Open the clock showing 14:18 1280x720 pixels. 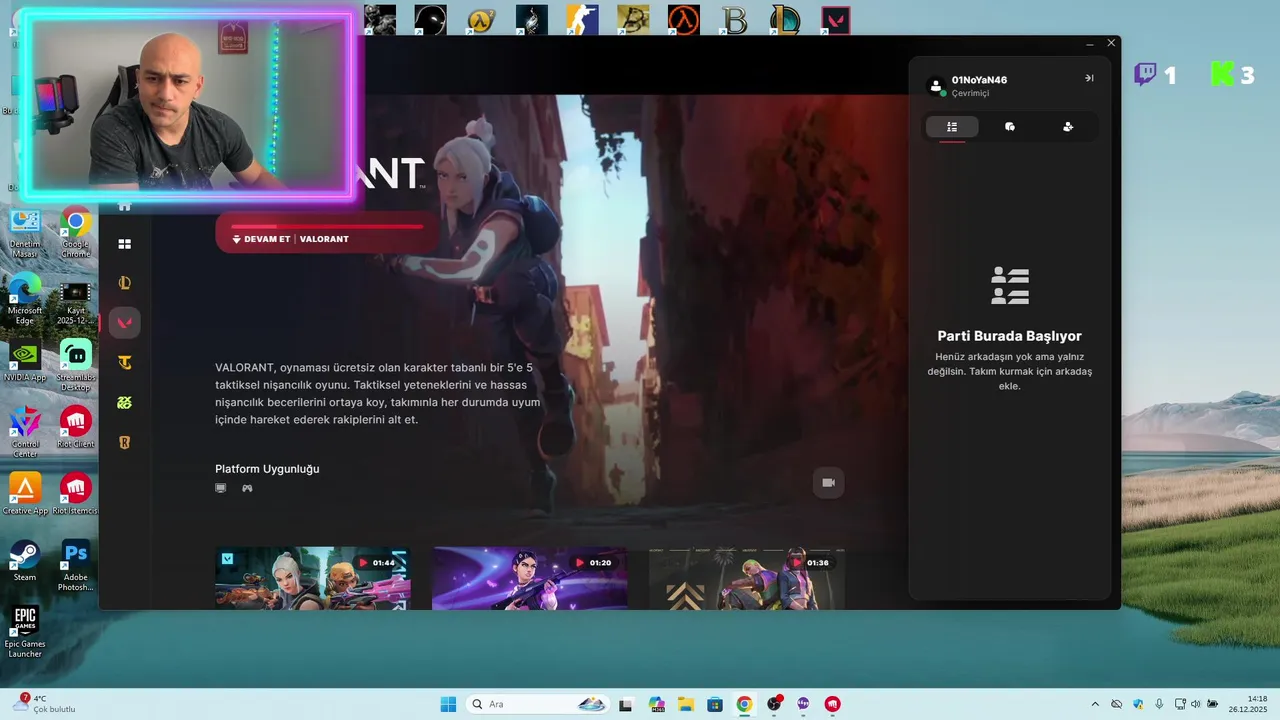click(x=1249, y=704)
